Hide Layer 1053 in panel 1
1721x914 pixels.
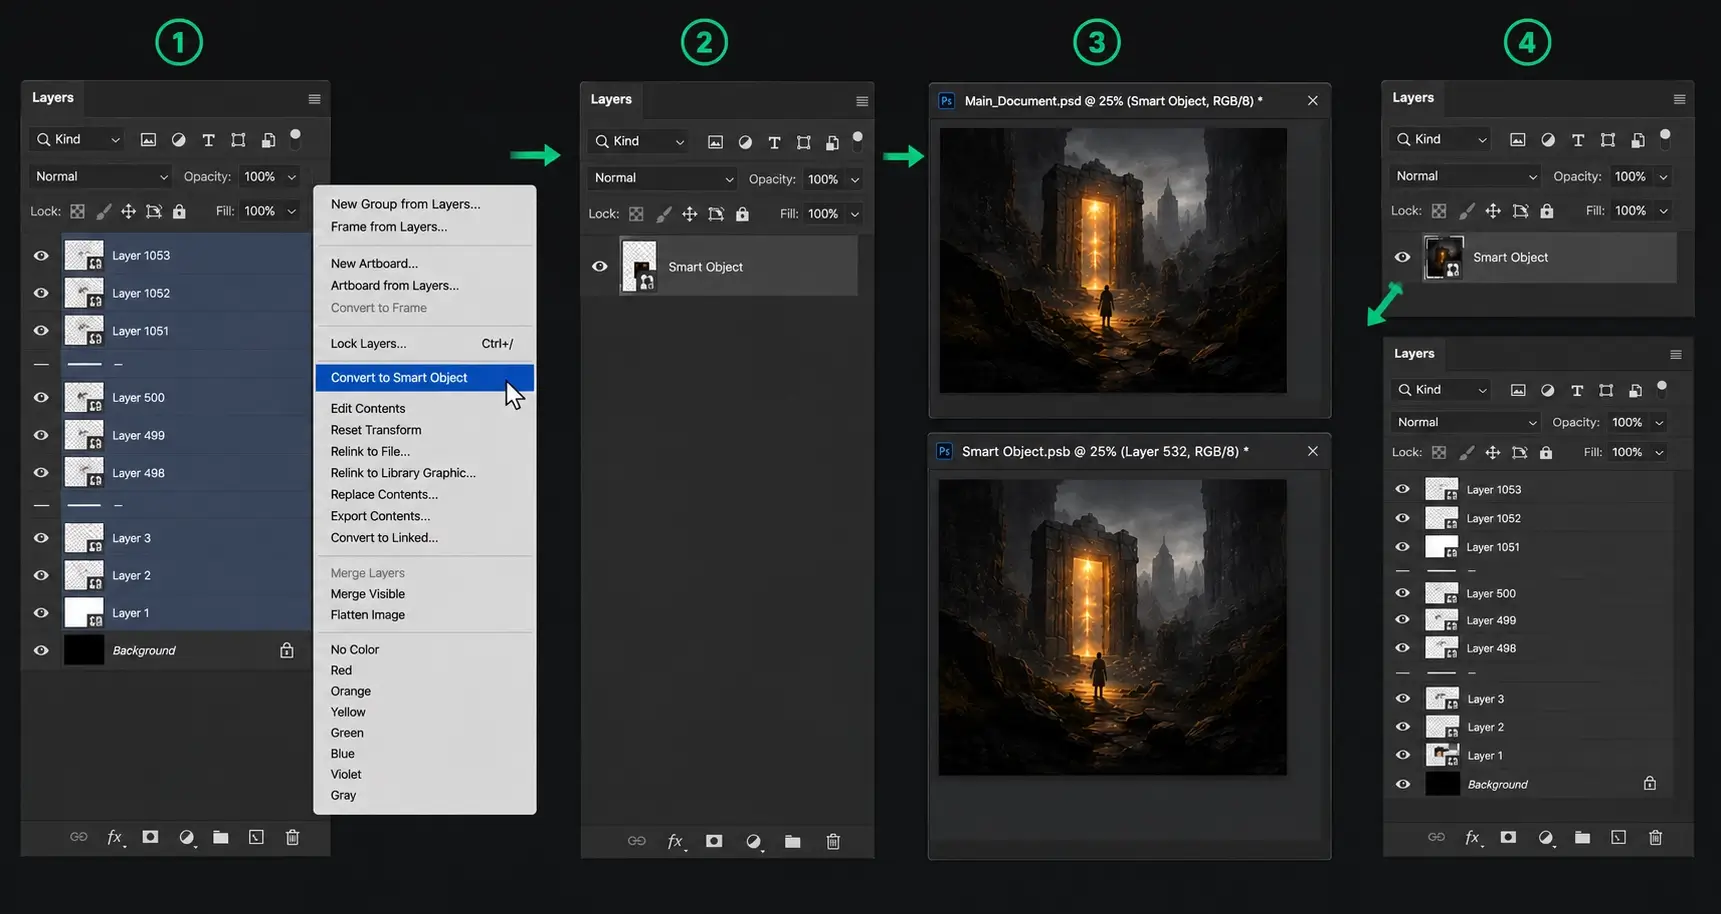[x=41, y=255]
